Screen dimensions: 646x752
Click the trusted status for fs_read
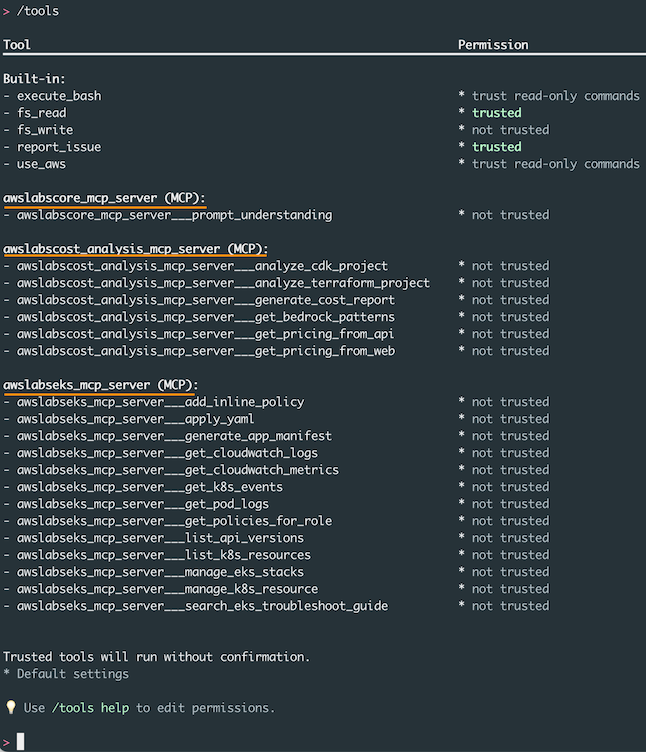tap(496, 113)
